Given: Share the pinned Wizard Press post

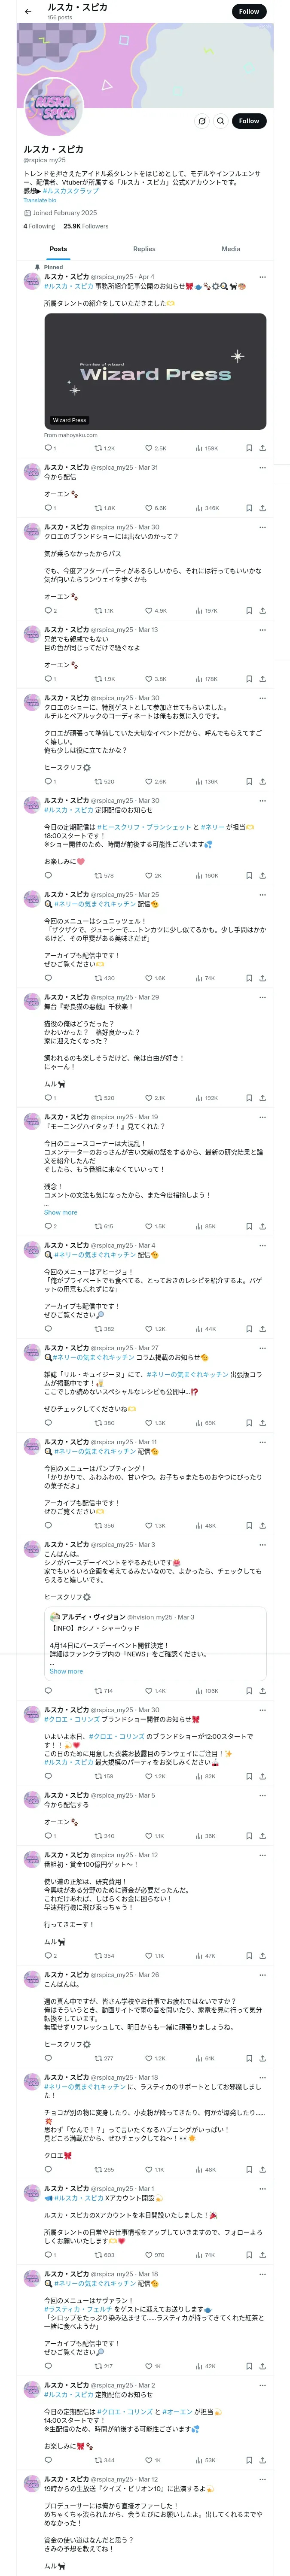Looking at the screenshot, I should (x=262, y=448).
